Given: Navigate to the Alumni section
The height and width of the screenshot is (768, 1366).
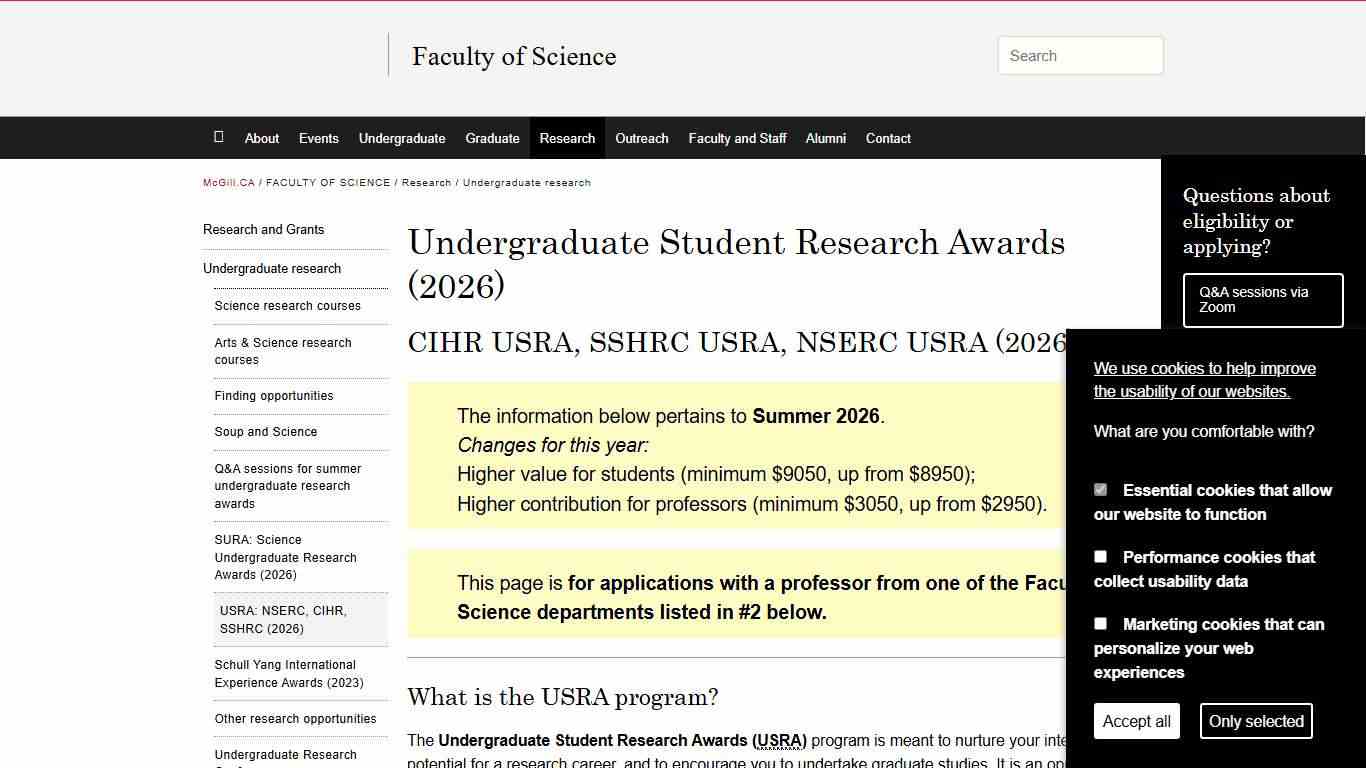Looking at the screenshot, I should click(826, 138).
